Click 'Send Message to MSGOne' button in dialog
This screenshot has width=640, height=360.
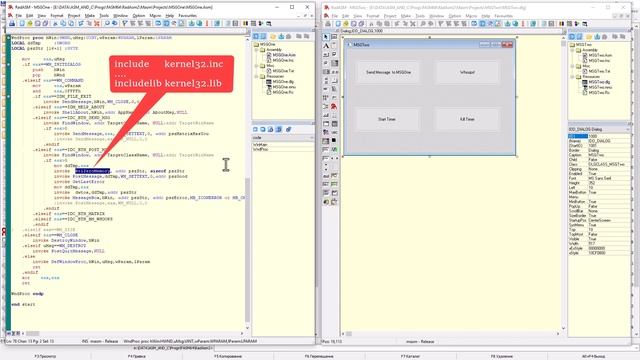tap(388, 72)
